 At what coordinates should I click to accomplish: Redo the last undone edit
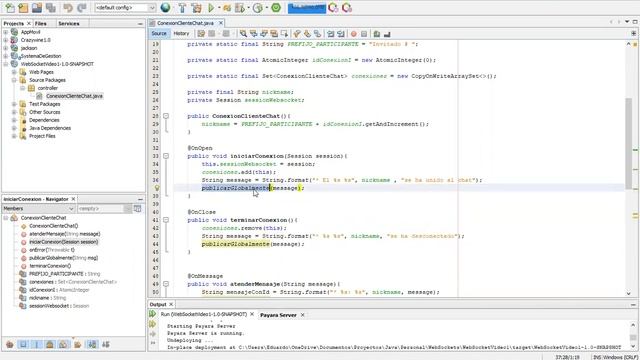[x=82, y=8]
